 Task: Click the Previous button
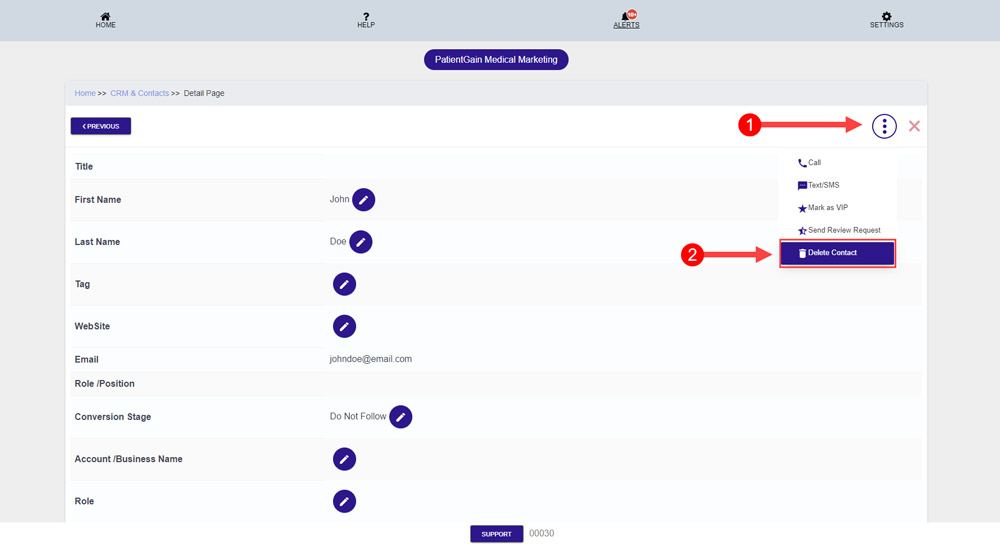pyautogui.click(x=101, y=126)
